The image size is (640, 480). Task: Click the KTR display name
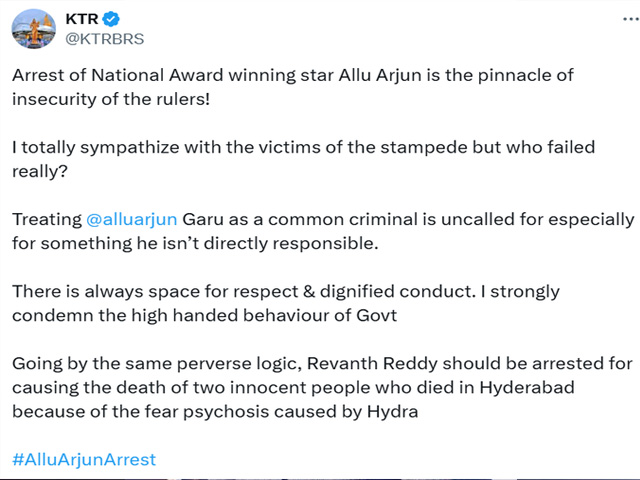click(82, 19)
